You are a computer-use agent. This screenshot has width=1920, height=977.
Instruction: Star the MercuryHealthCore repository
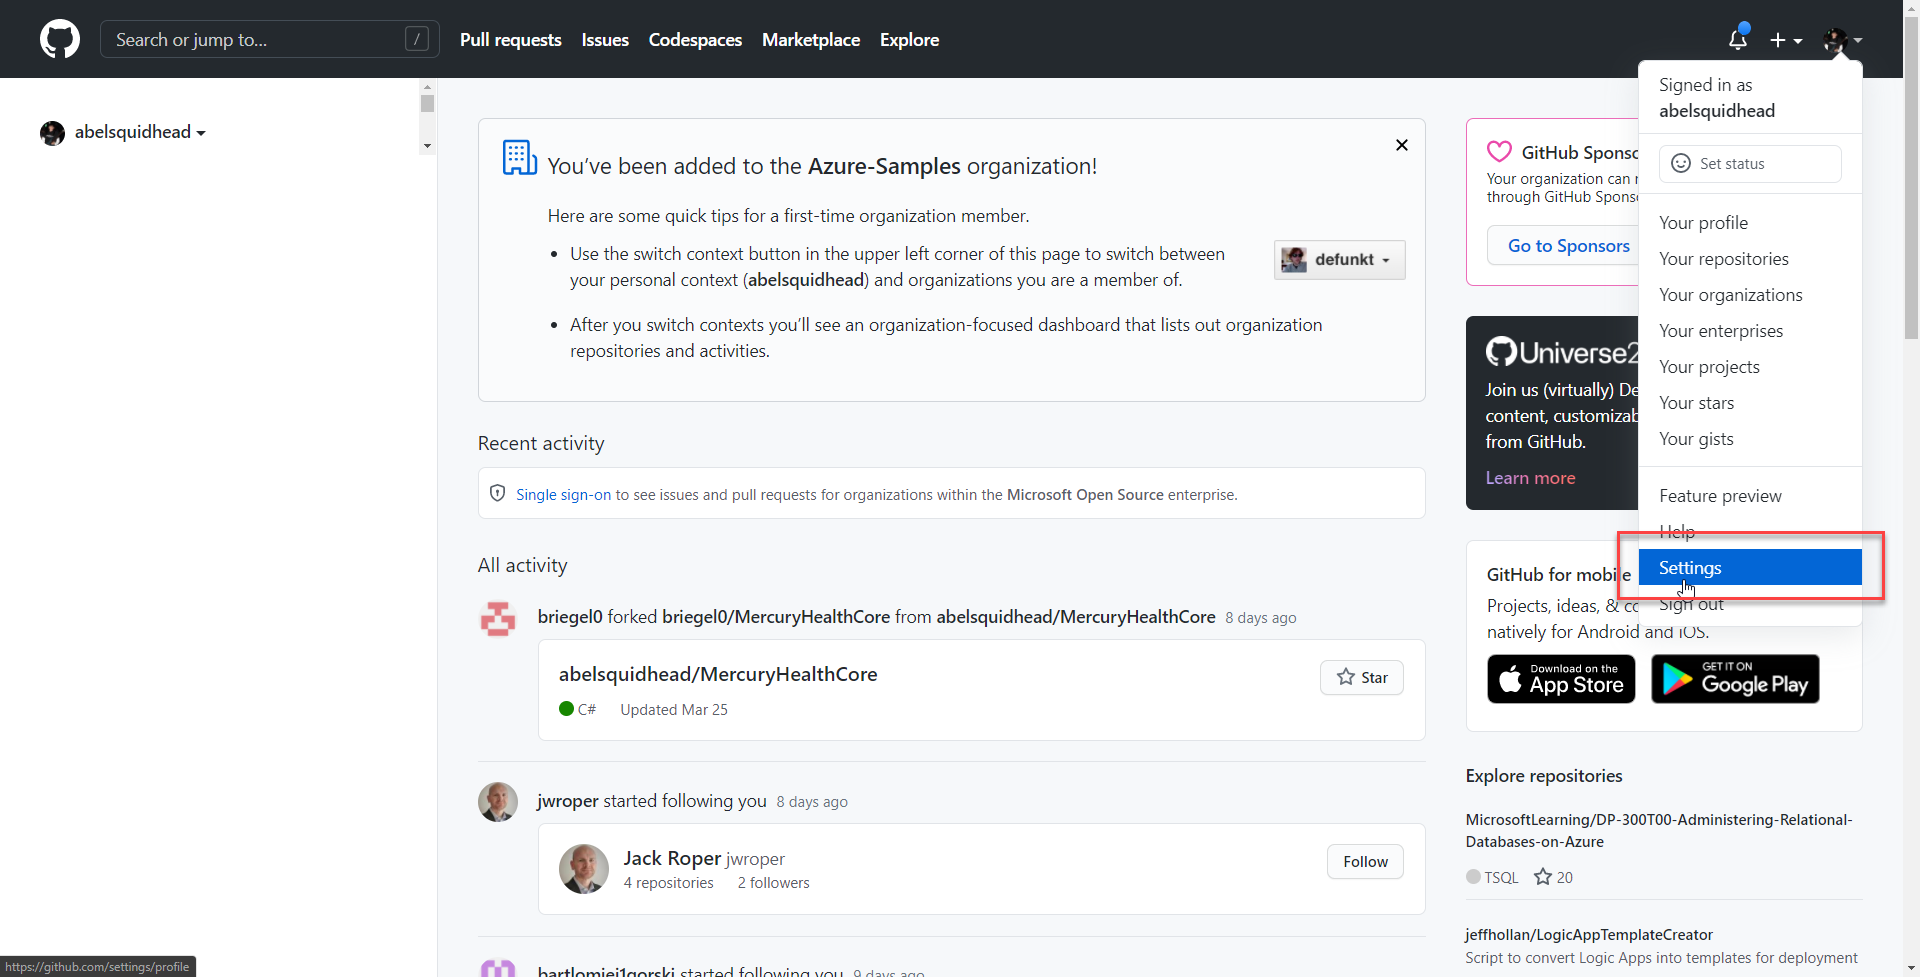click(x=1361, y=677)
